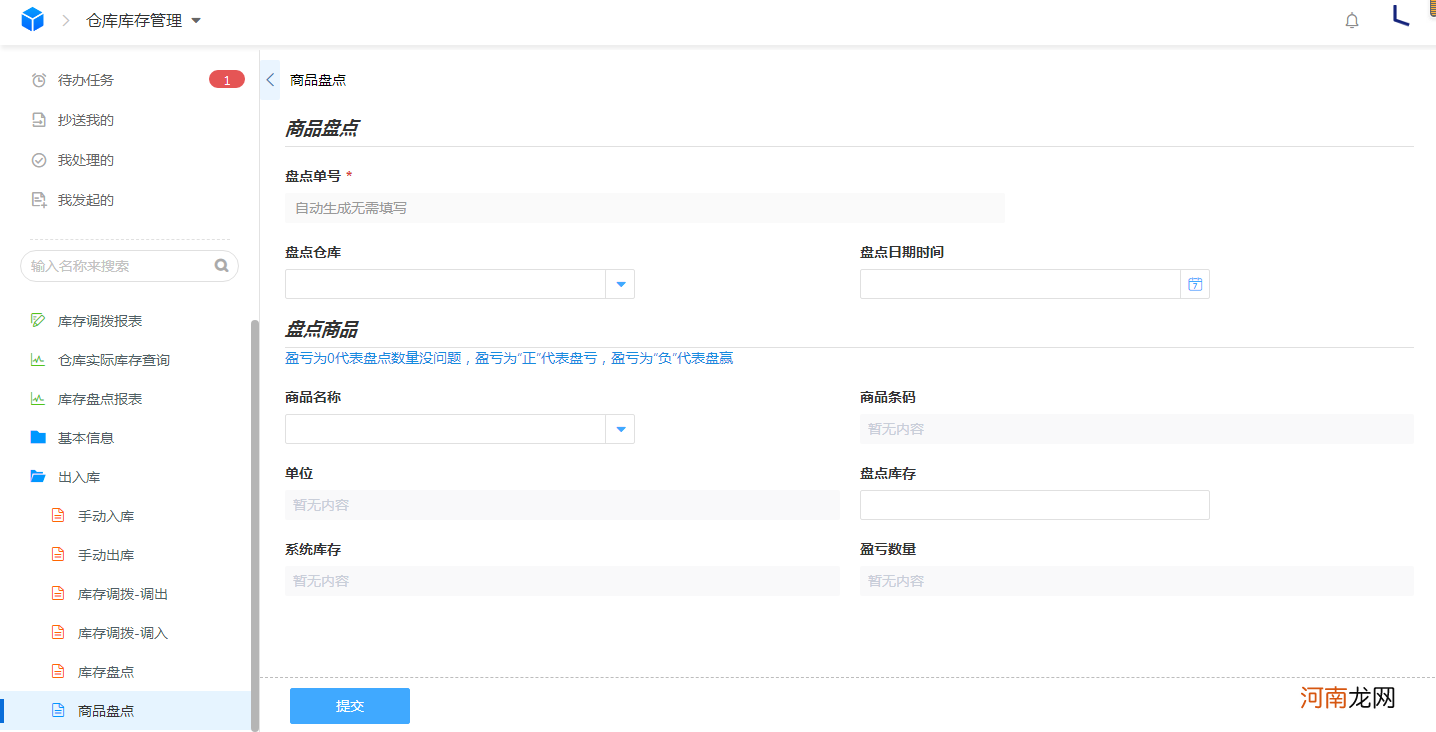Click the form icon beside 库存调拨-调入

click(x=58, y=633)
